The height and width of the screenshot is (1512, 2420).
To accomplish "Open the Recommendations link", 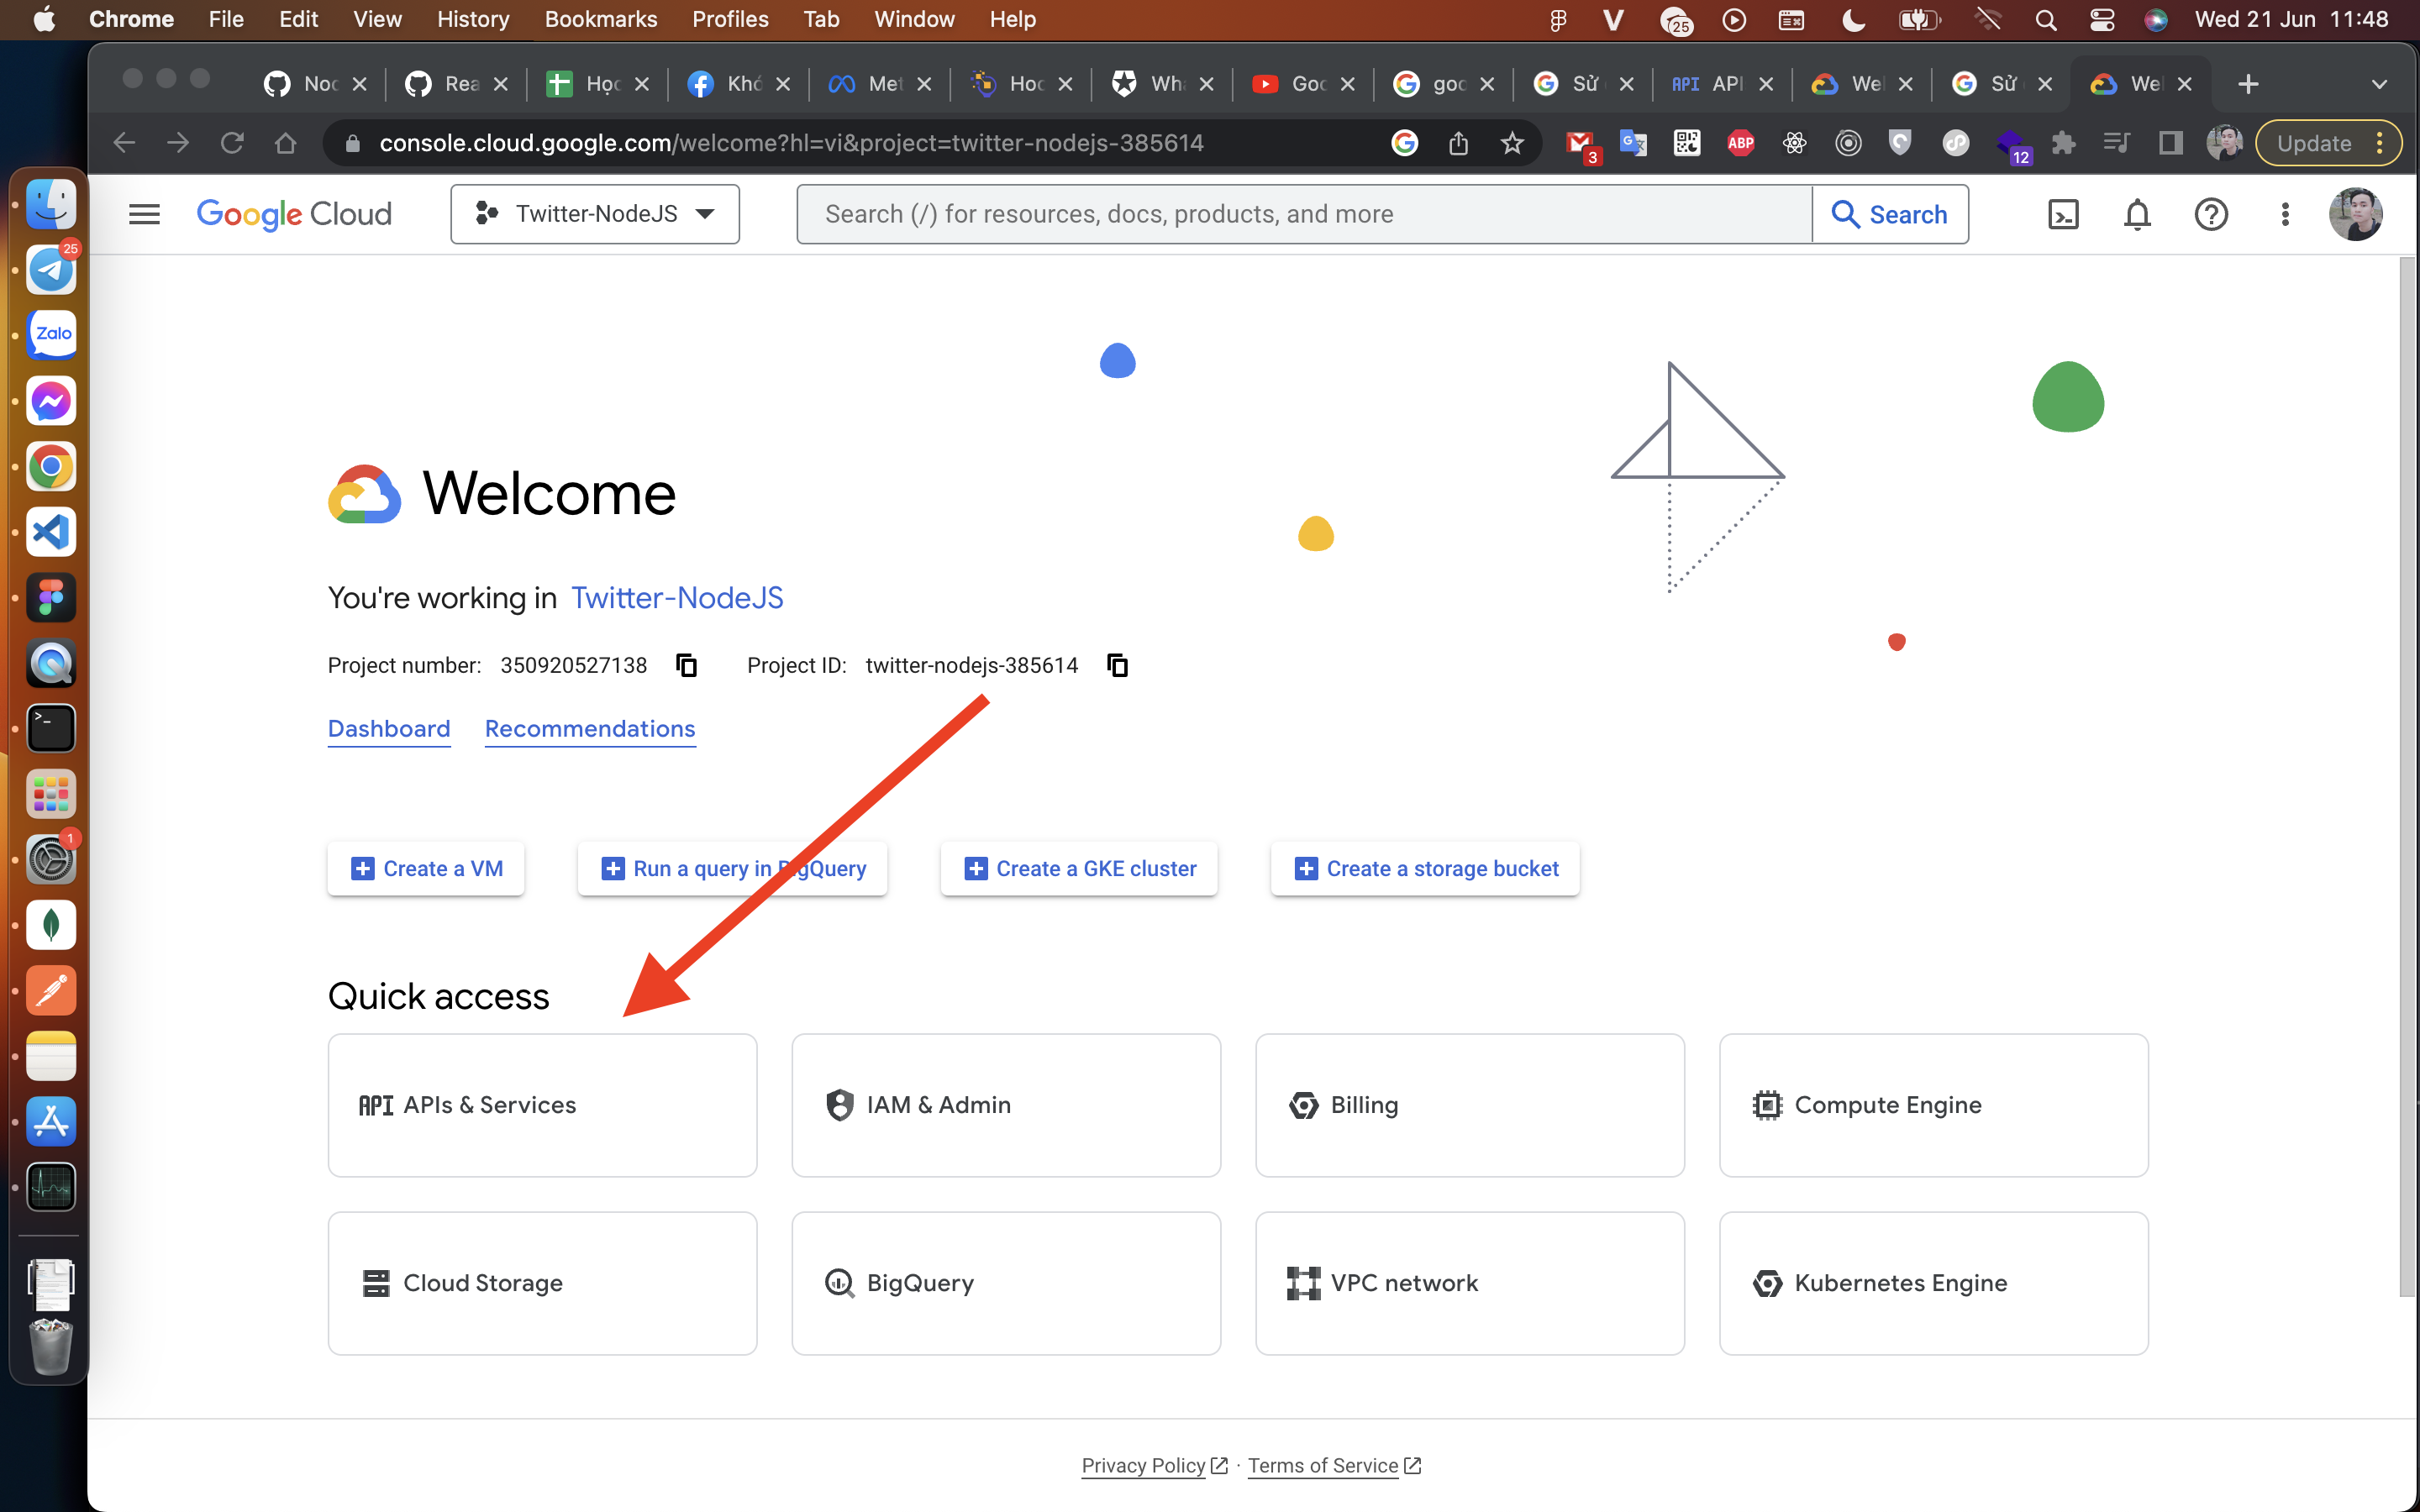I will (590, 729).
